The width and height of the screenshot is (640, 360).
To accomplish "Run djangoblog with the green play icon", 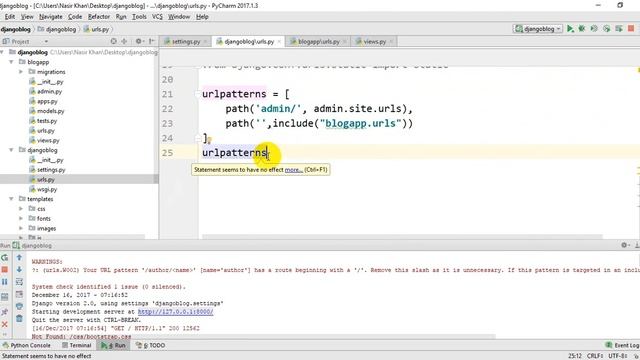I will [x=570, y=29].
